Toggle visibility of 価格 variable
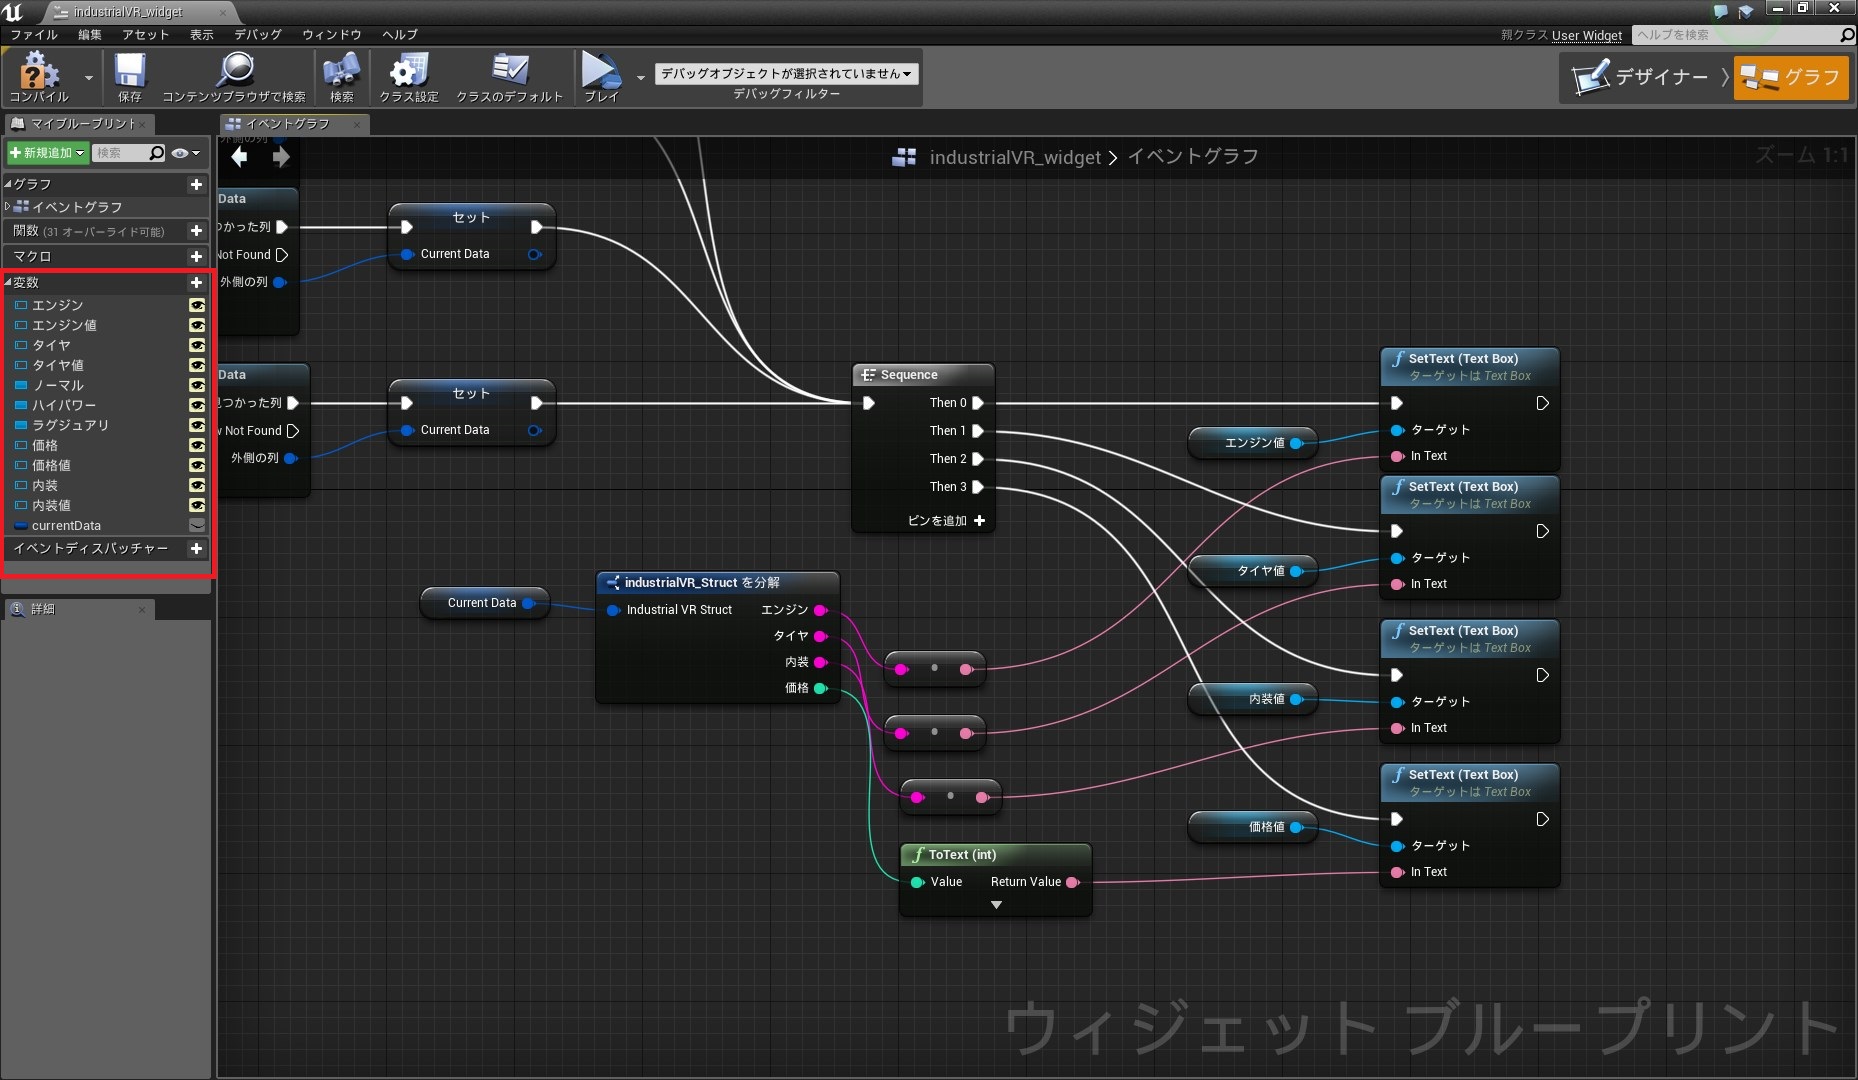The width and height of the screenshot is (1858, 1080). (197, 445)
